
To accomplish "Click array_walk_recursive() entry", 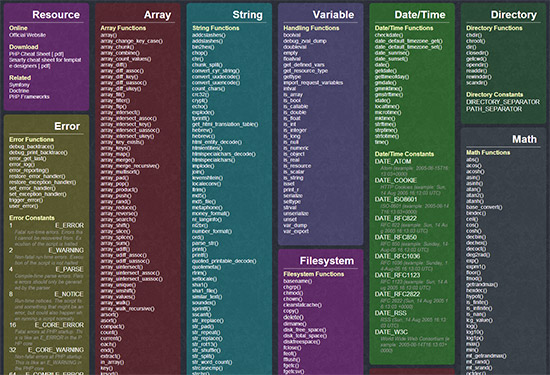I will (127, 309).
